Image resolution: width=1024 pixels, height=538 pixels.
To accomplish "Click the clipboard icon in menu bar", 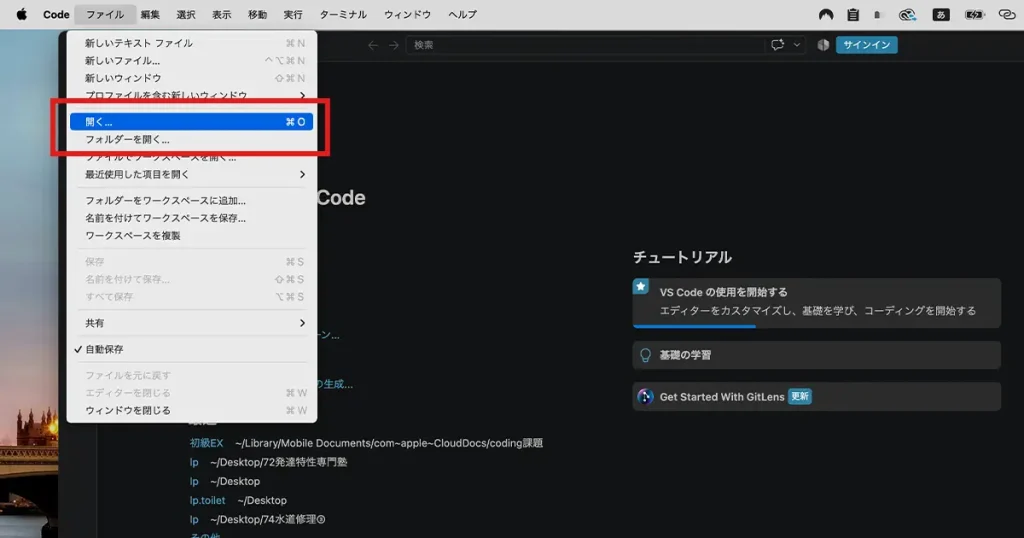I will [x=853, y=14].
